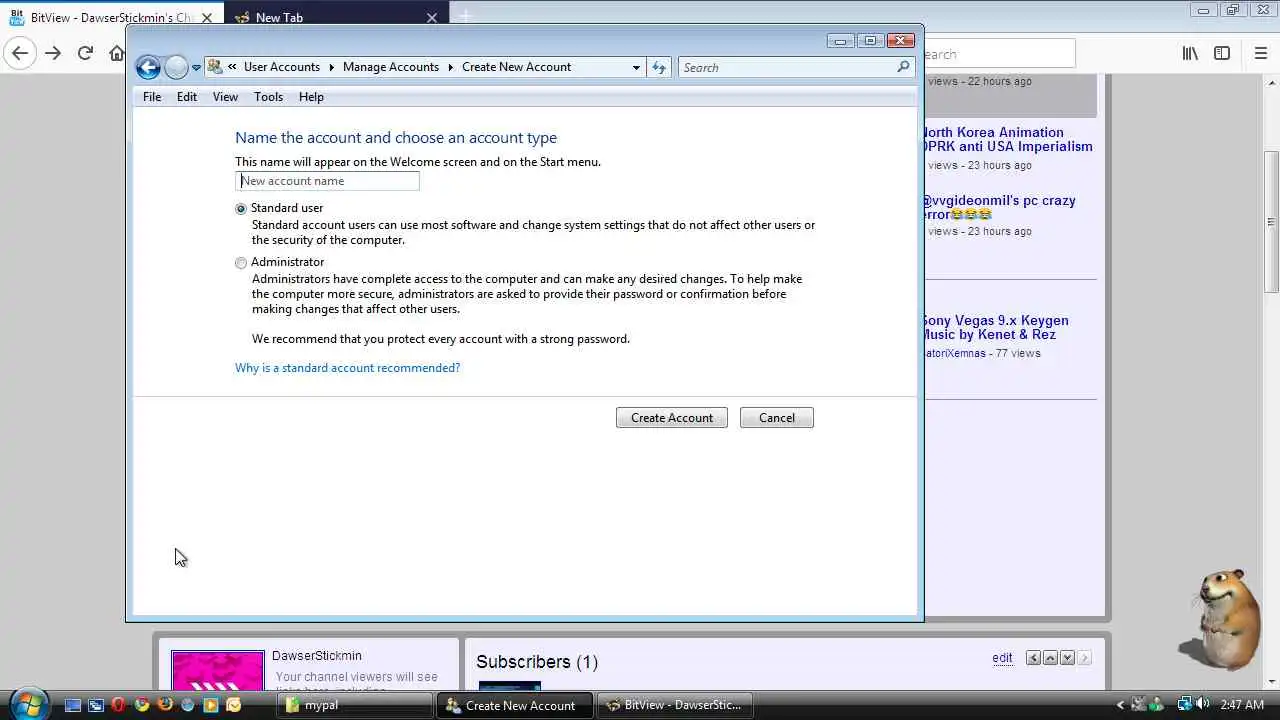1280x720 pixels.
Task: Click the Create Account button
Action: coord(672,418)
